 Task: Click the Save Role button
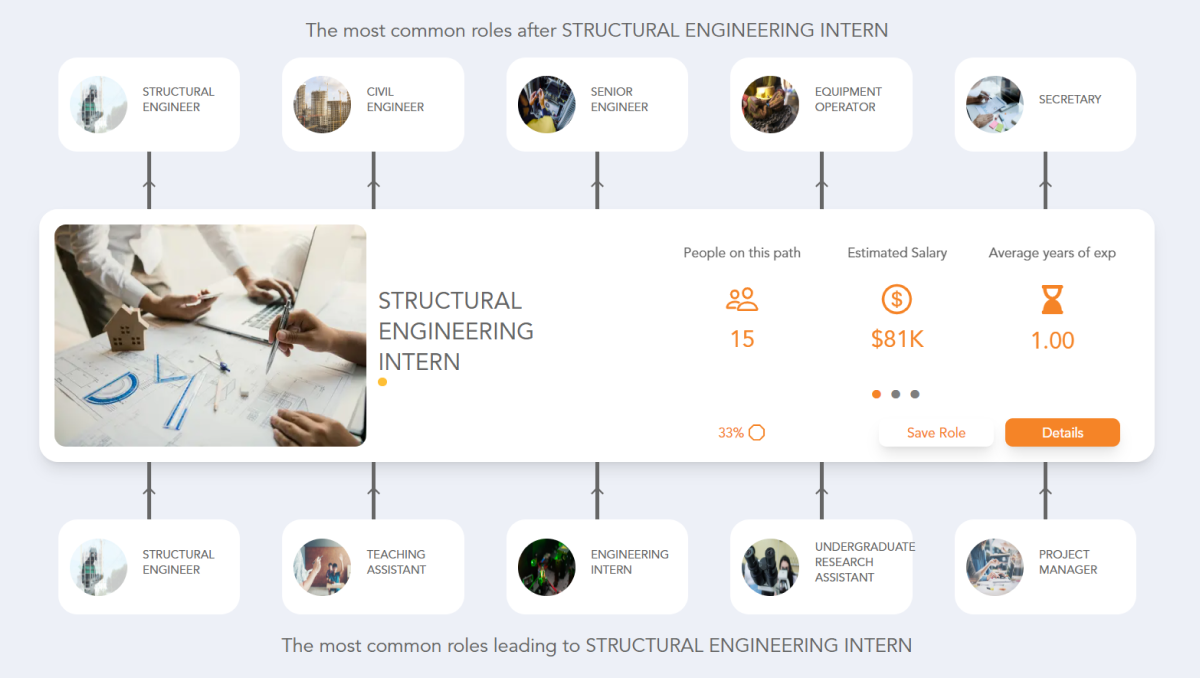(936, 432)
